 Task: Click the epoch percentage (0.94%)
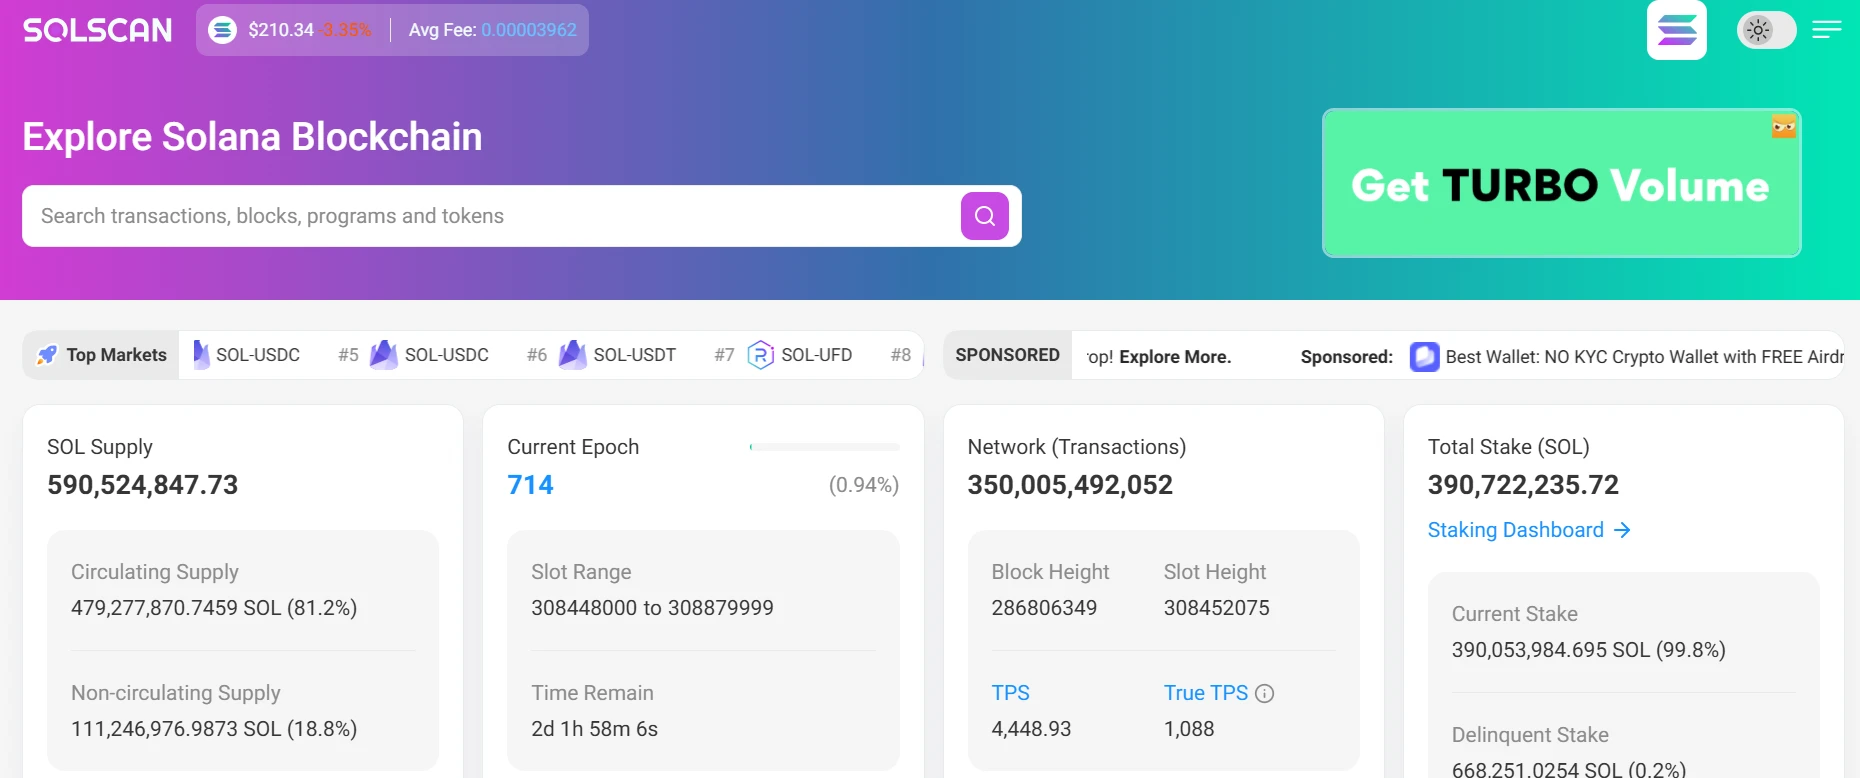(x=864, y=485)
